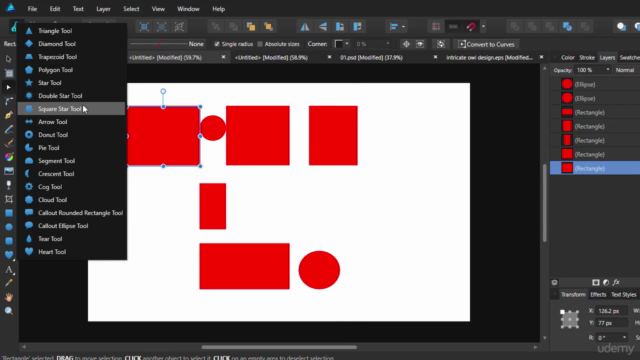
Task: Click the adjustments icon in Layers panel
Action: click(x=606, y=282)
